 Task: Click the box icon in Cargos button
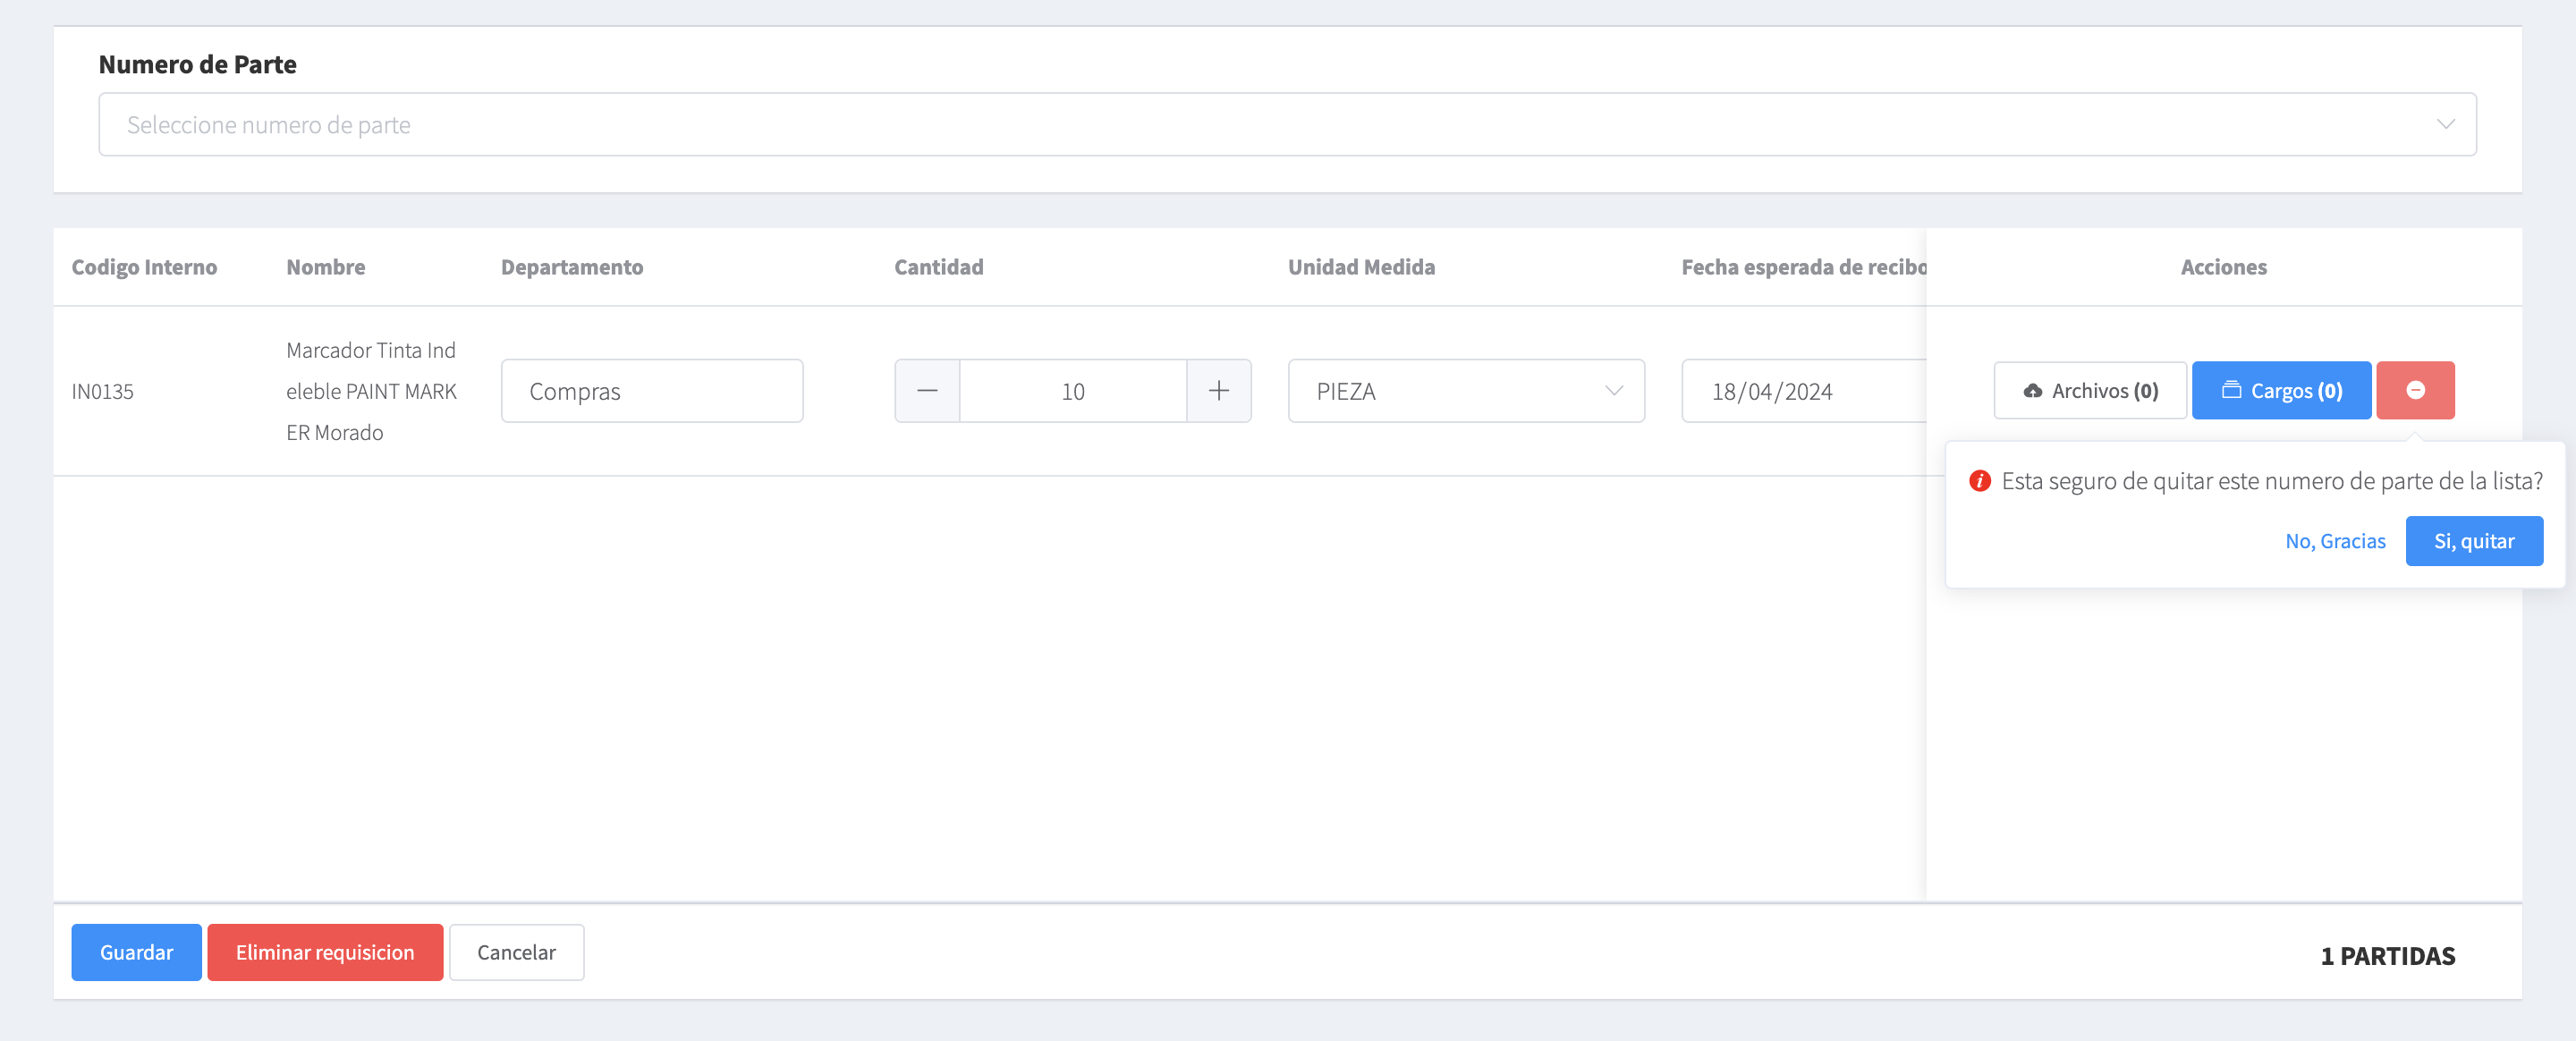click(2231, 390)
